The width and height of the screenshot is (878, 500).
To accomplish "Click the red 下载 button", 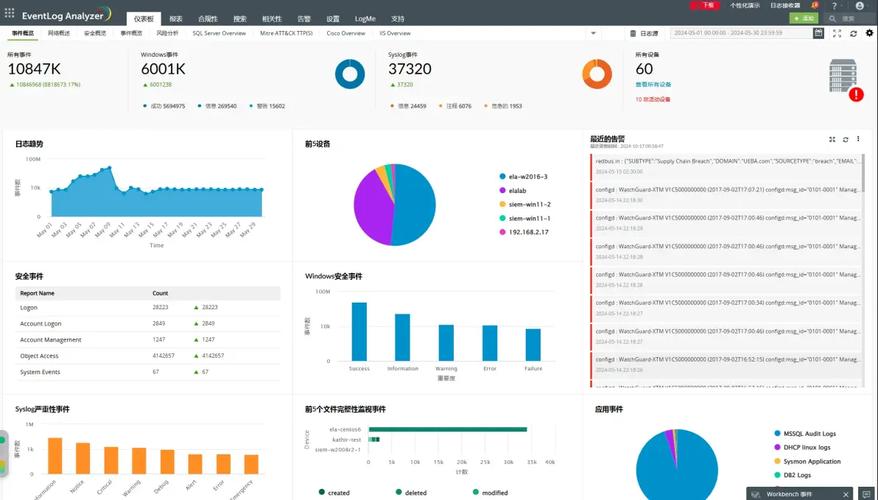I will coord(708,5).
